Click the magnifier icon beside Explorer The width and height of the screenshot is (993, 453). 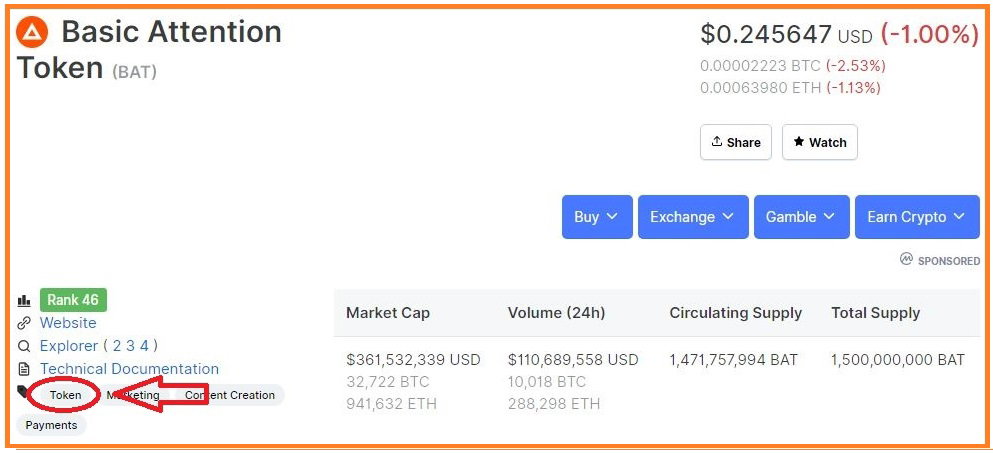pos(24,347)
